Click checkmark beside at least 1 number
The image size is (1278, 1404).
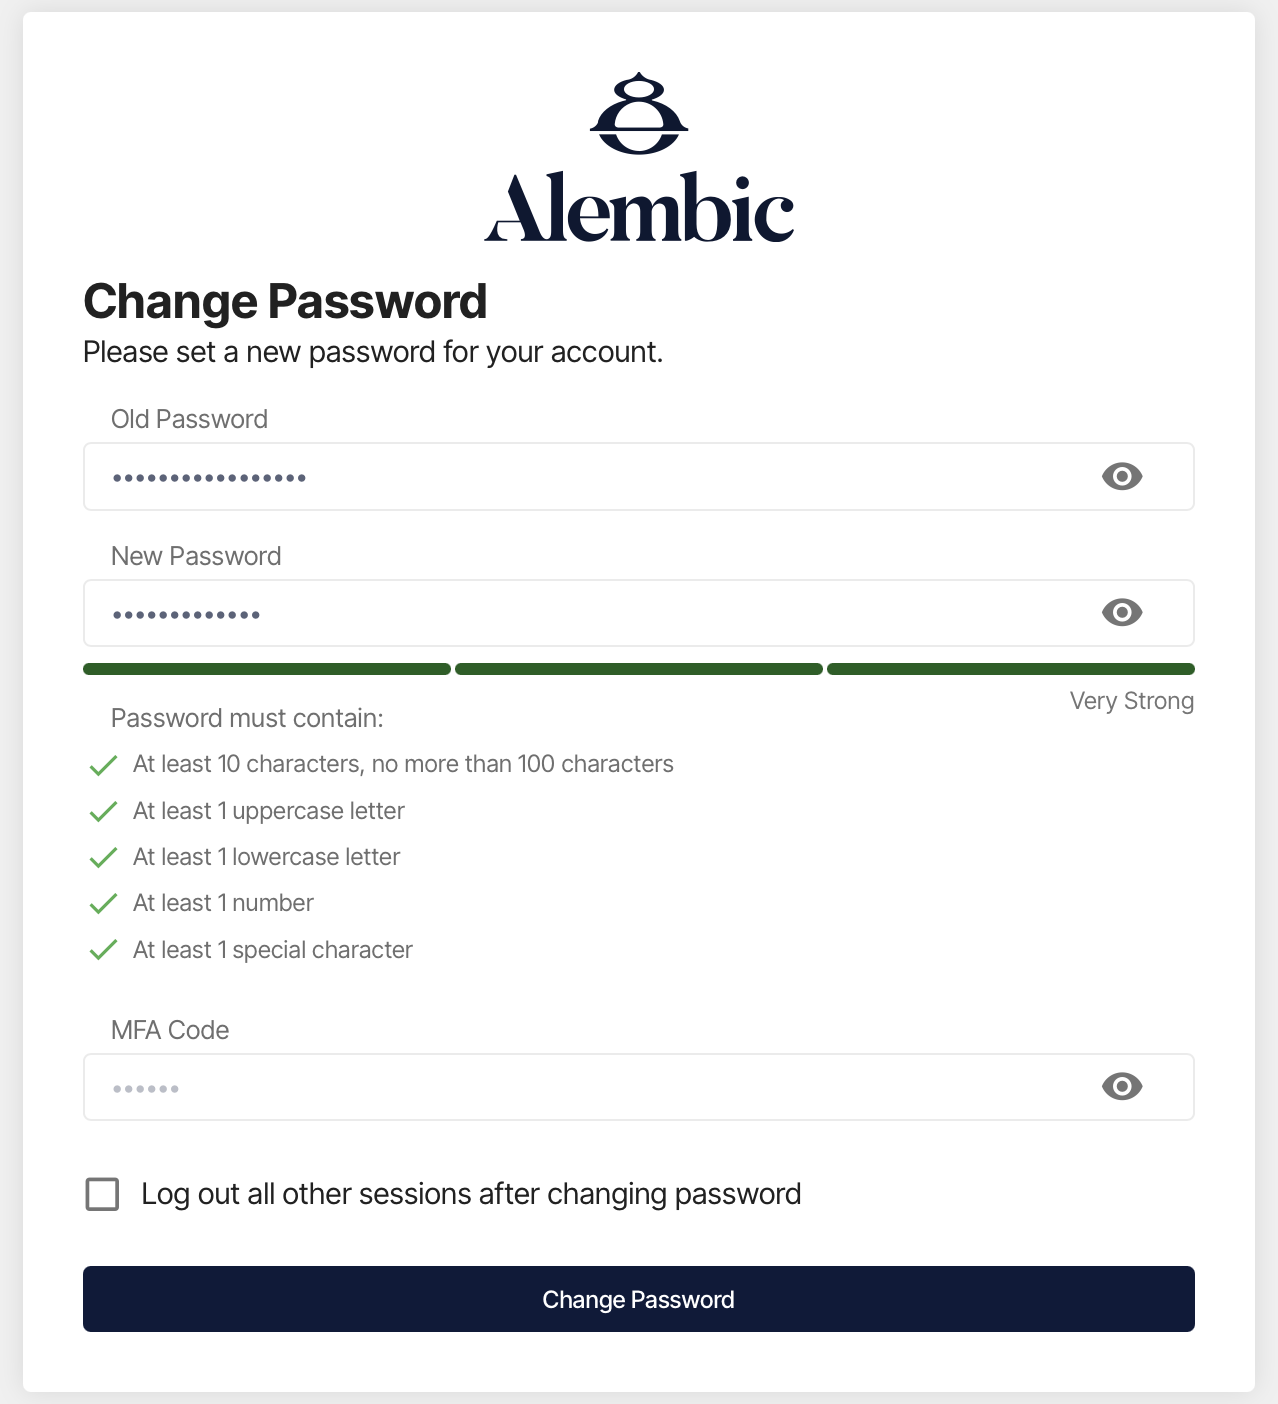click(104, 904)
